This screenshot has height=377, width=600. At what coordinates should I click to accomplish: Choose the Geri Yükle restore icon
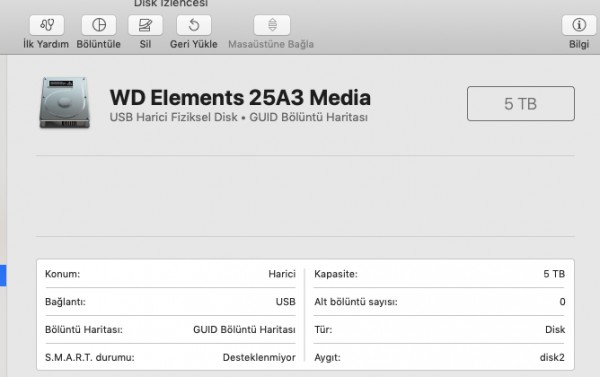[x=194, y=25]
